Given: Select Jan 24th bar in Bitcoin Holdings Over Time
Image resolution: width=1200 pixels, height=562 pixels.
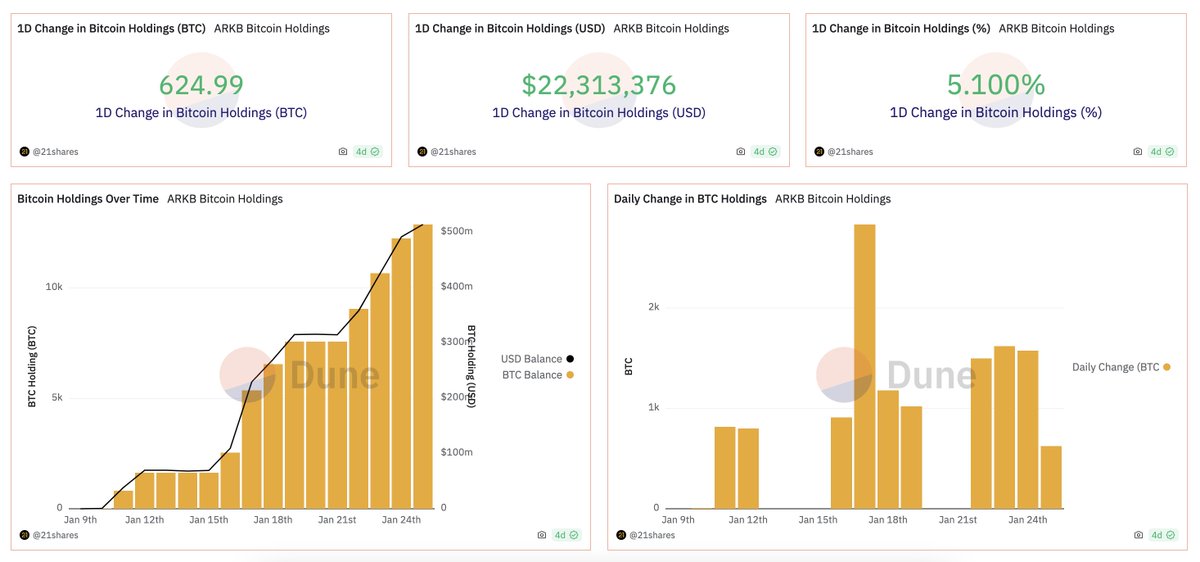Looking at the screenshot, I should 401,373.
